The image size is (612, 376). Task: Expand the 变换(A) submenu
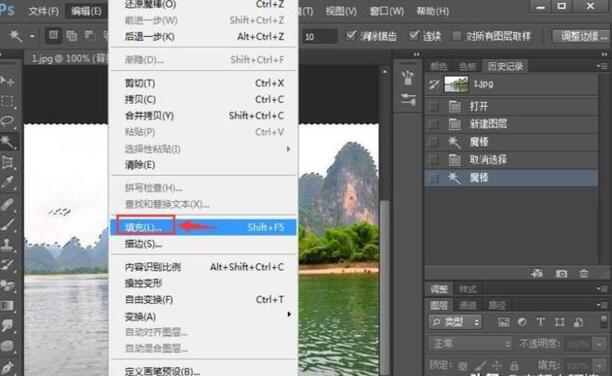coord(204,316)
